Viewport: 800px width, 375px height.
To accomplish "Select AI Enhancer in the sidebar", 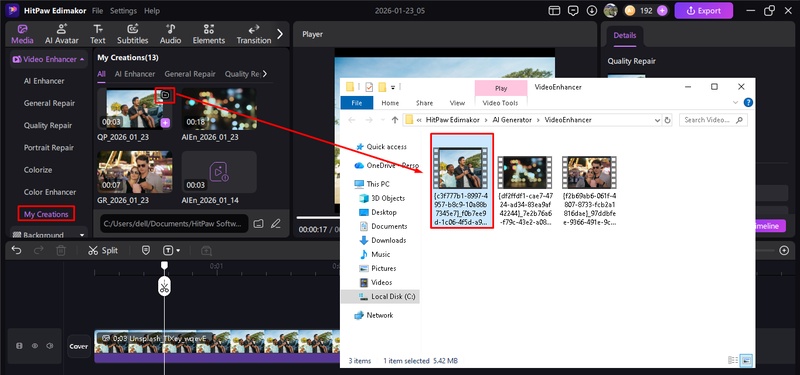I will pyautogui.click(x=44, y=81).
